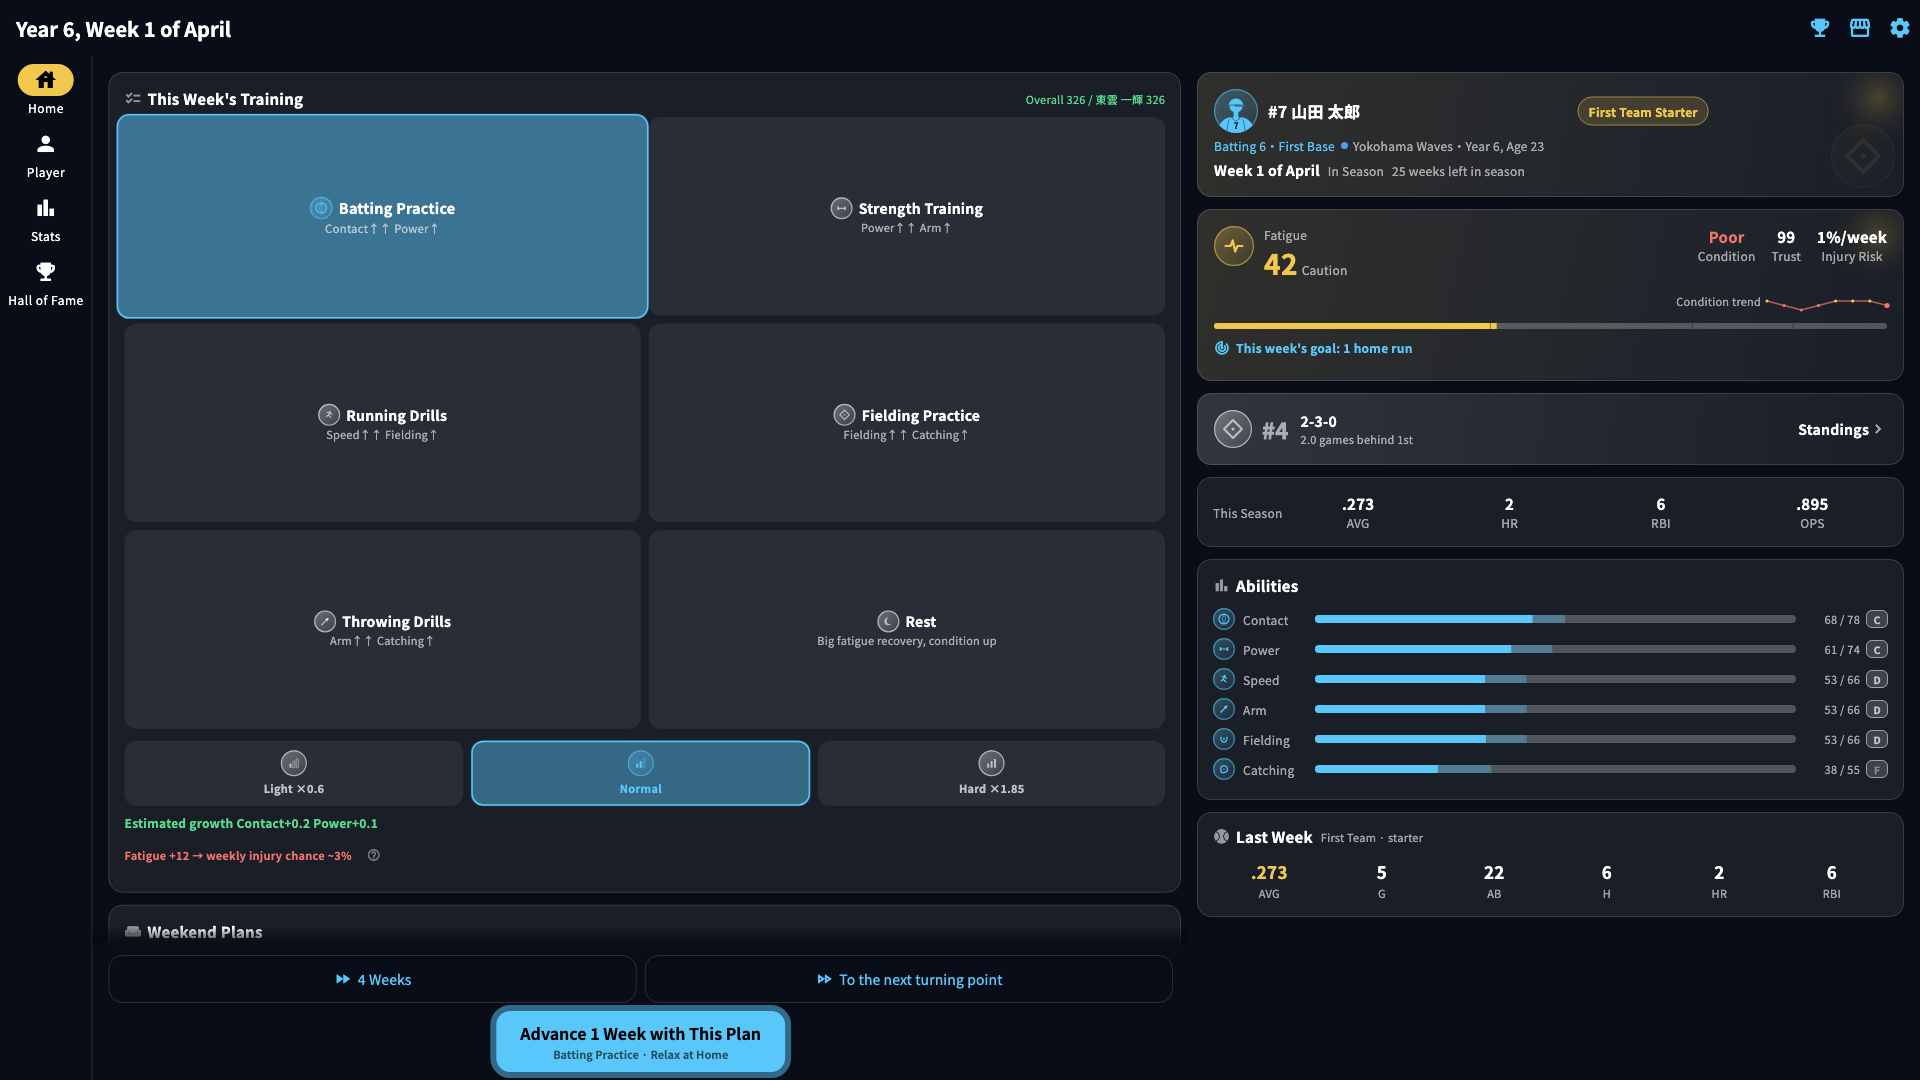The image size is (1920, 1080).
Task: Select Fielding Practice training card
Action: pyautogui.click(x=908, y=422)
